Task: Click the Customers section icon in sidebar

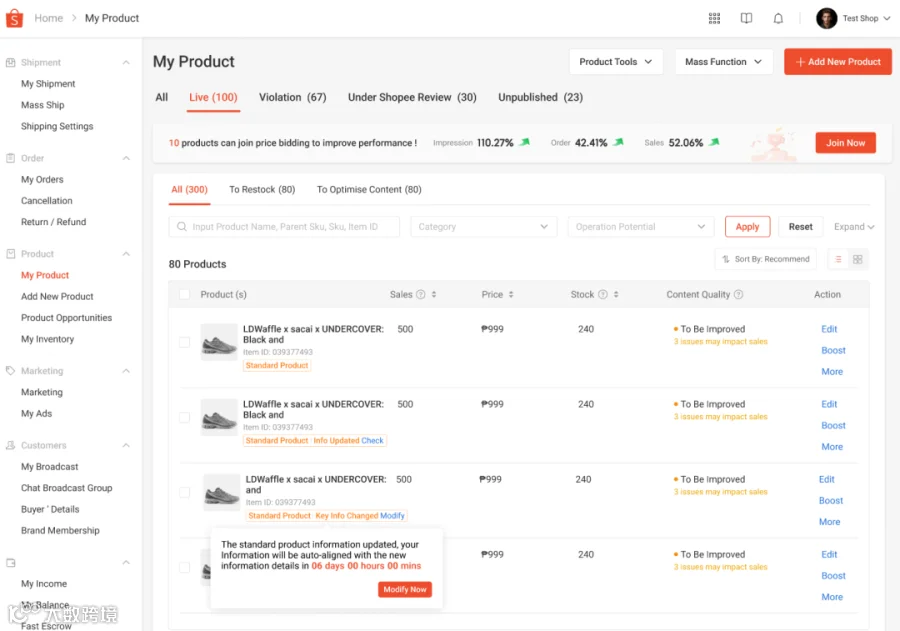Action: tap(10, 446)
